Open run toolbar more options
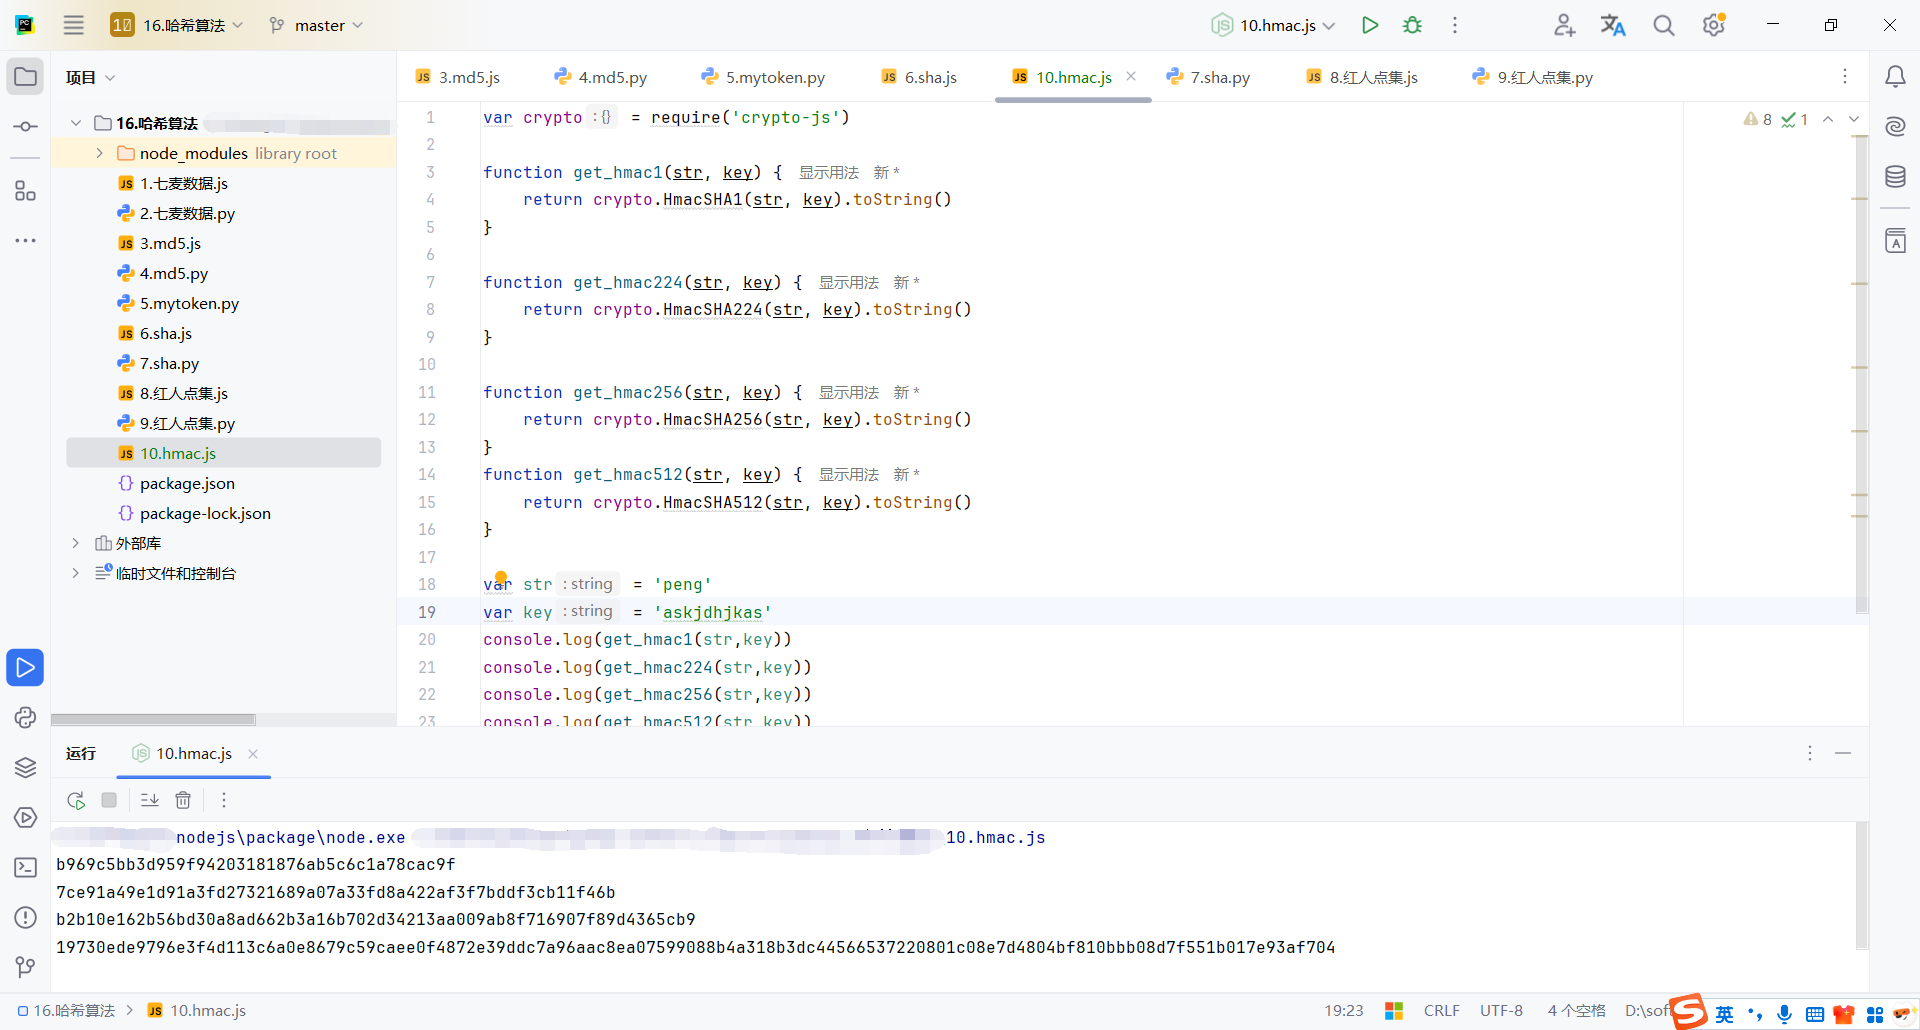1920x1030 pixels. pyautogui.click(x=224, y=800)
